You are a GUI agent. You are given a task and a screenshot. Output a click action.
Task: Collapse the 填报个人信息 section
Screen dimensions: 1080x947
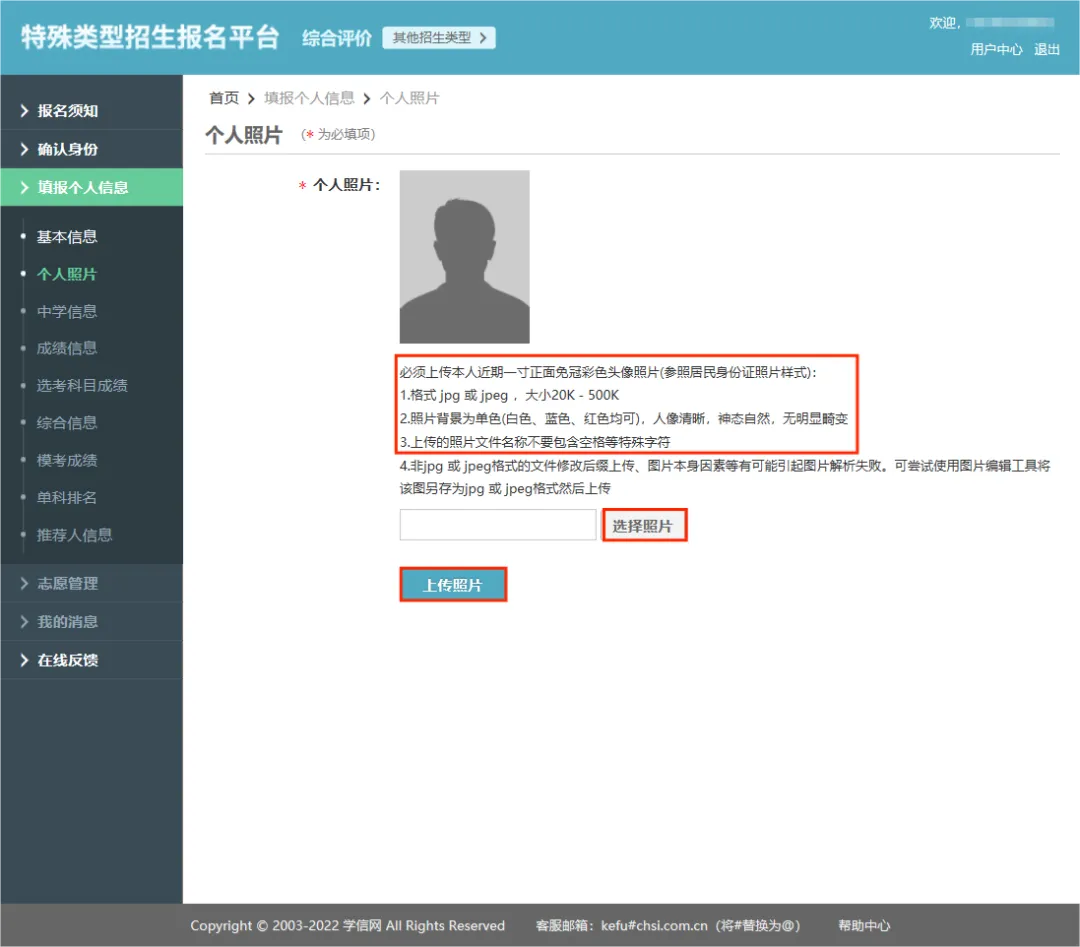pyautogui.click(x=83, y=187)
